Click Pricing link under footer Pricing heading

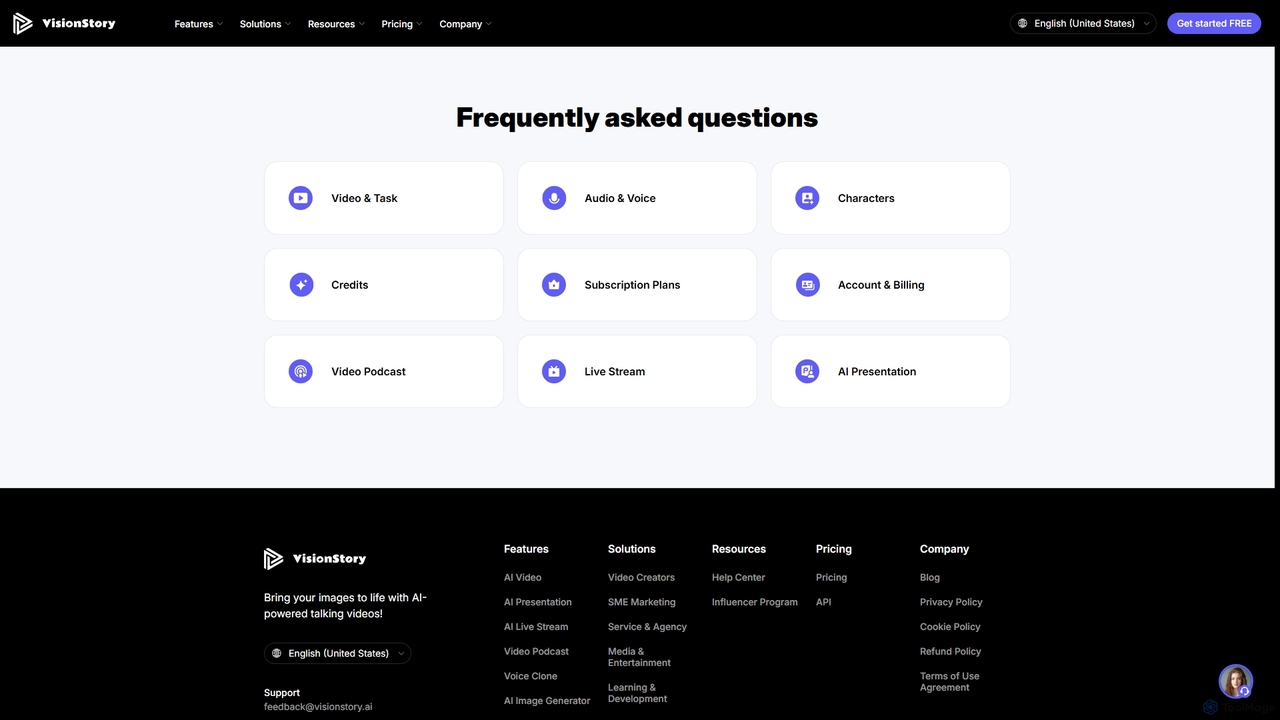[831, 577]
